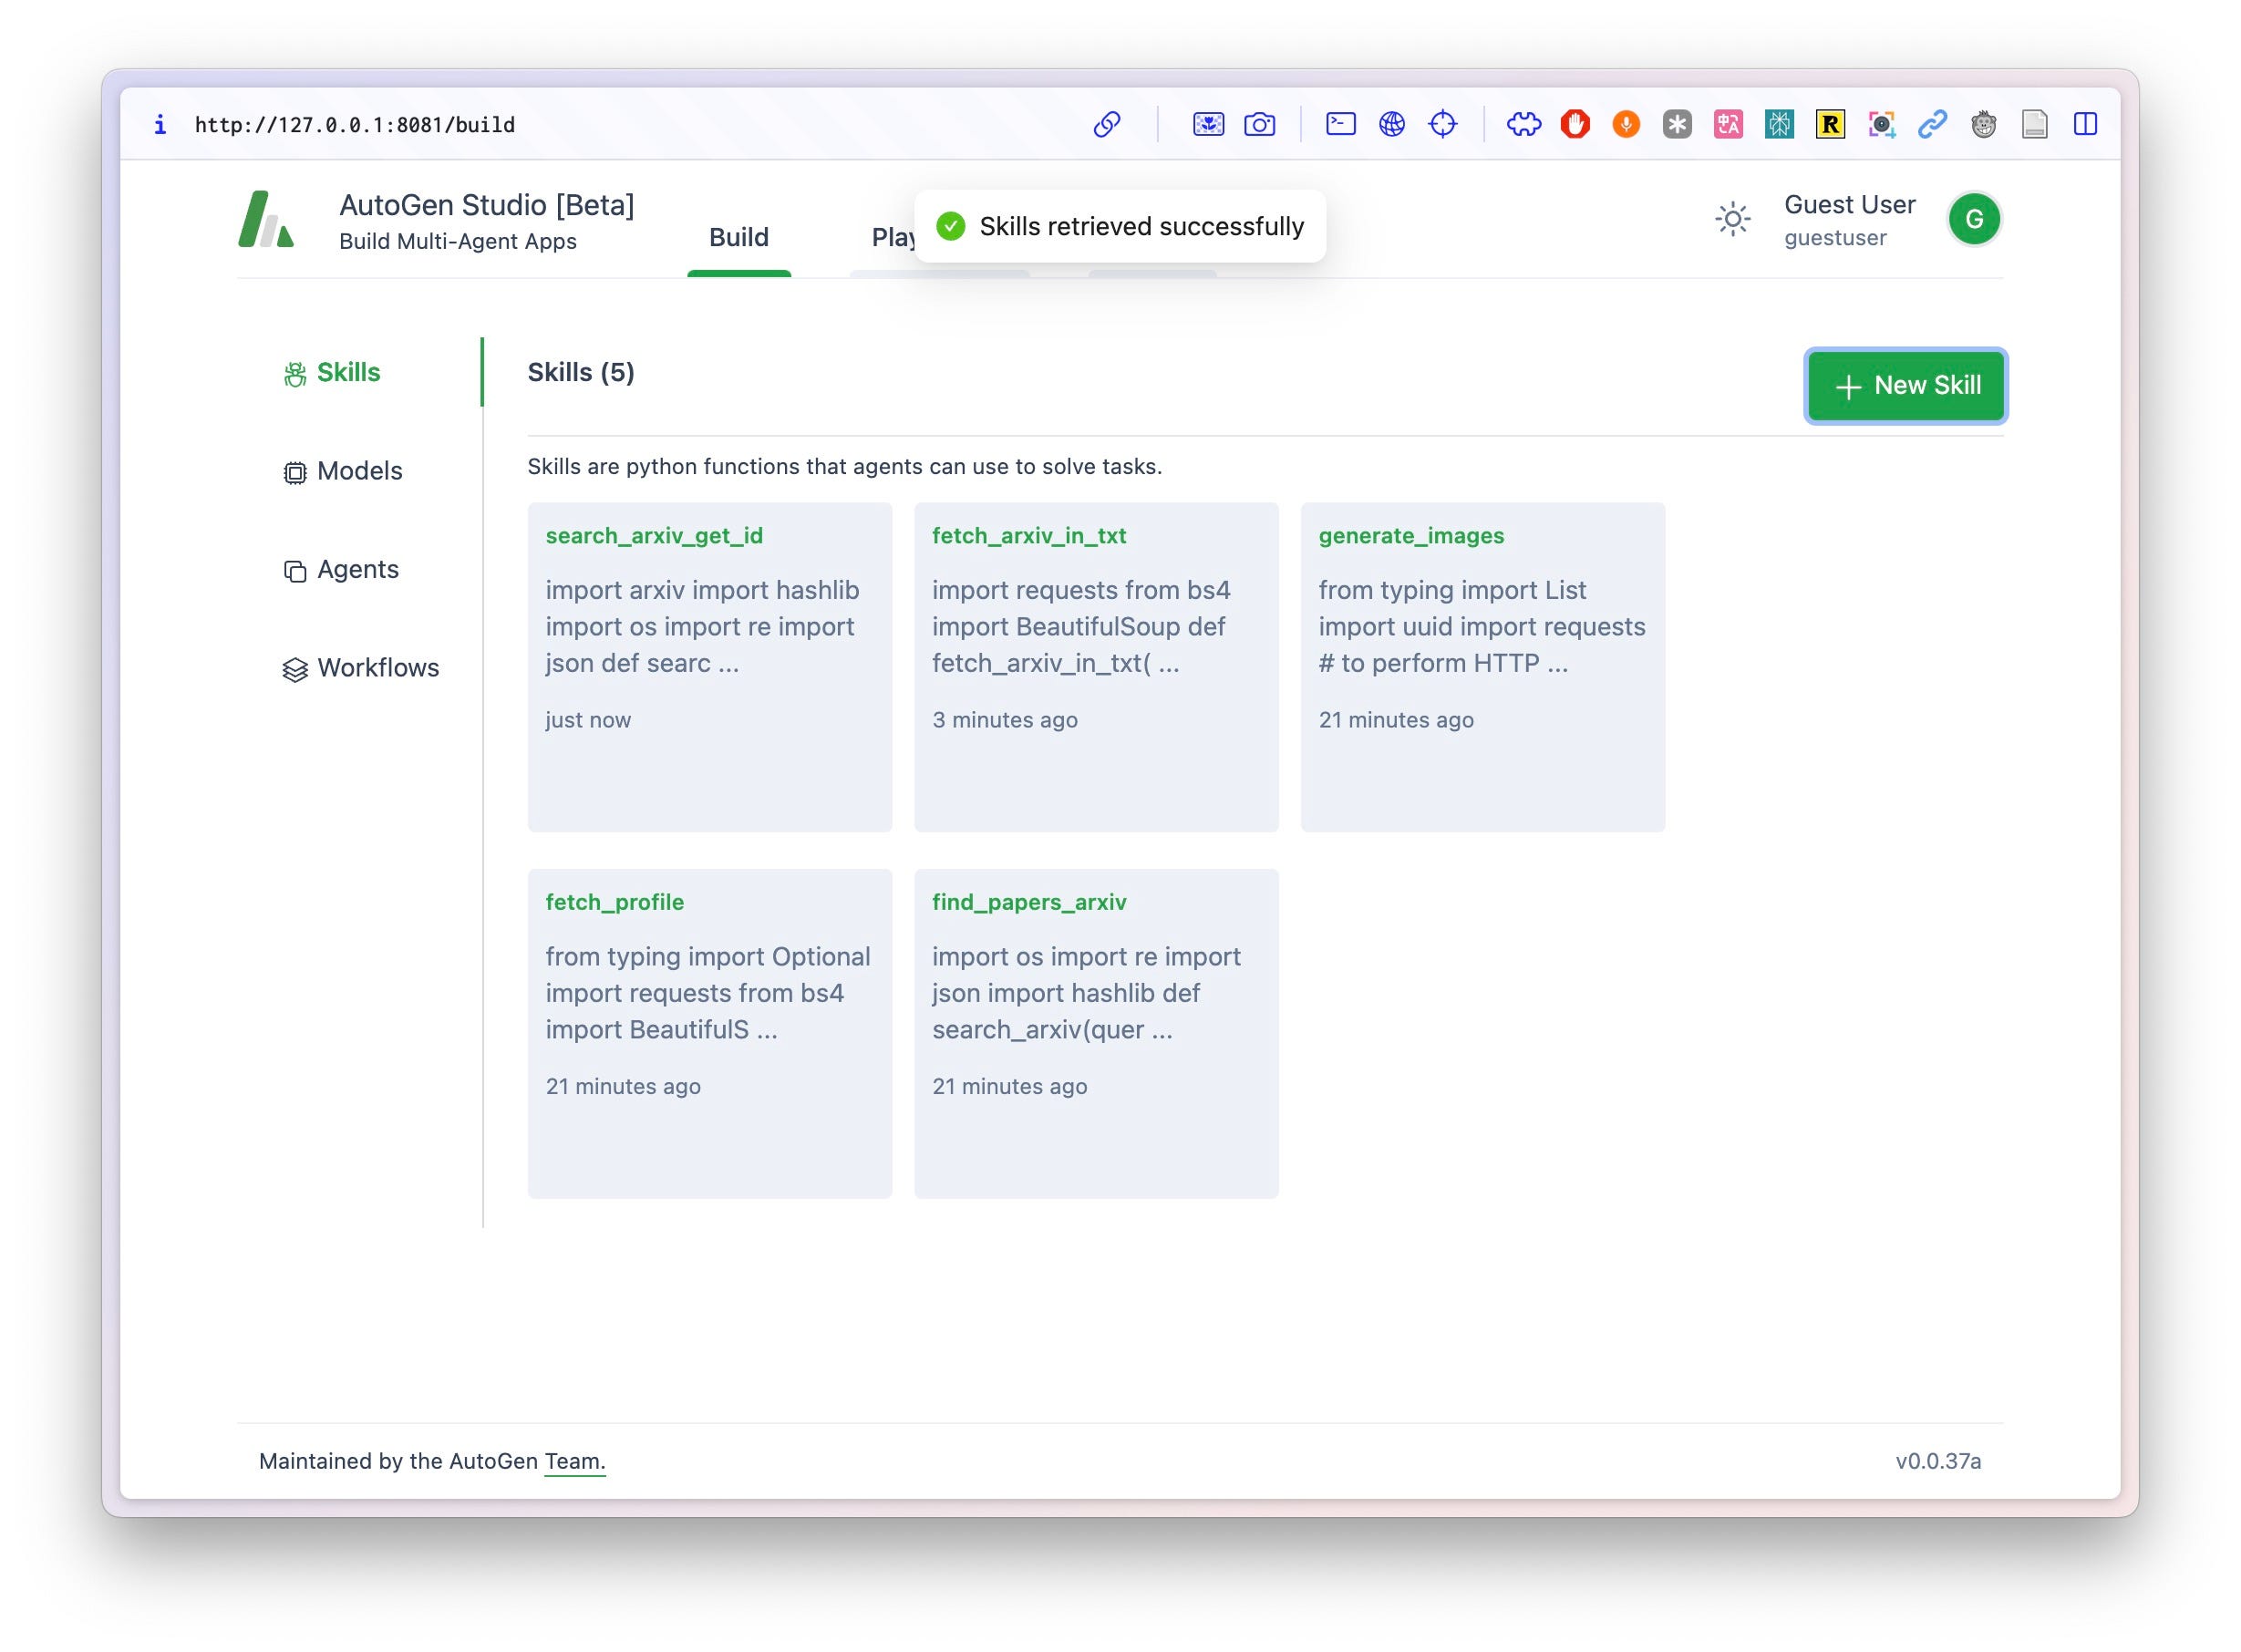Click the orange microphone extension icon
Screen dimensions: 2241x1652
pyautogui.click(x=1626, y=124)
